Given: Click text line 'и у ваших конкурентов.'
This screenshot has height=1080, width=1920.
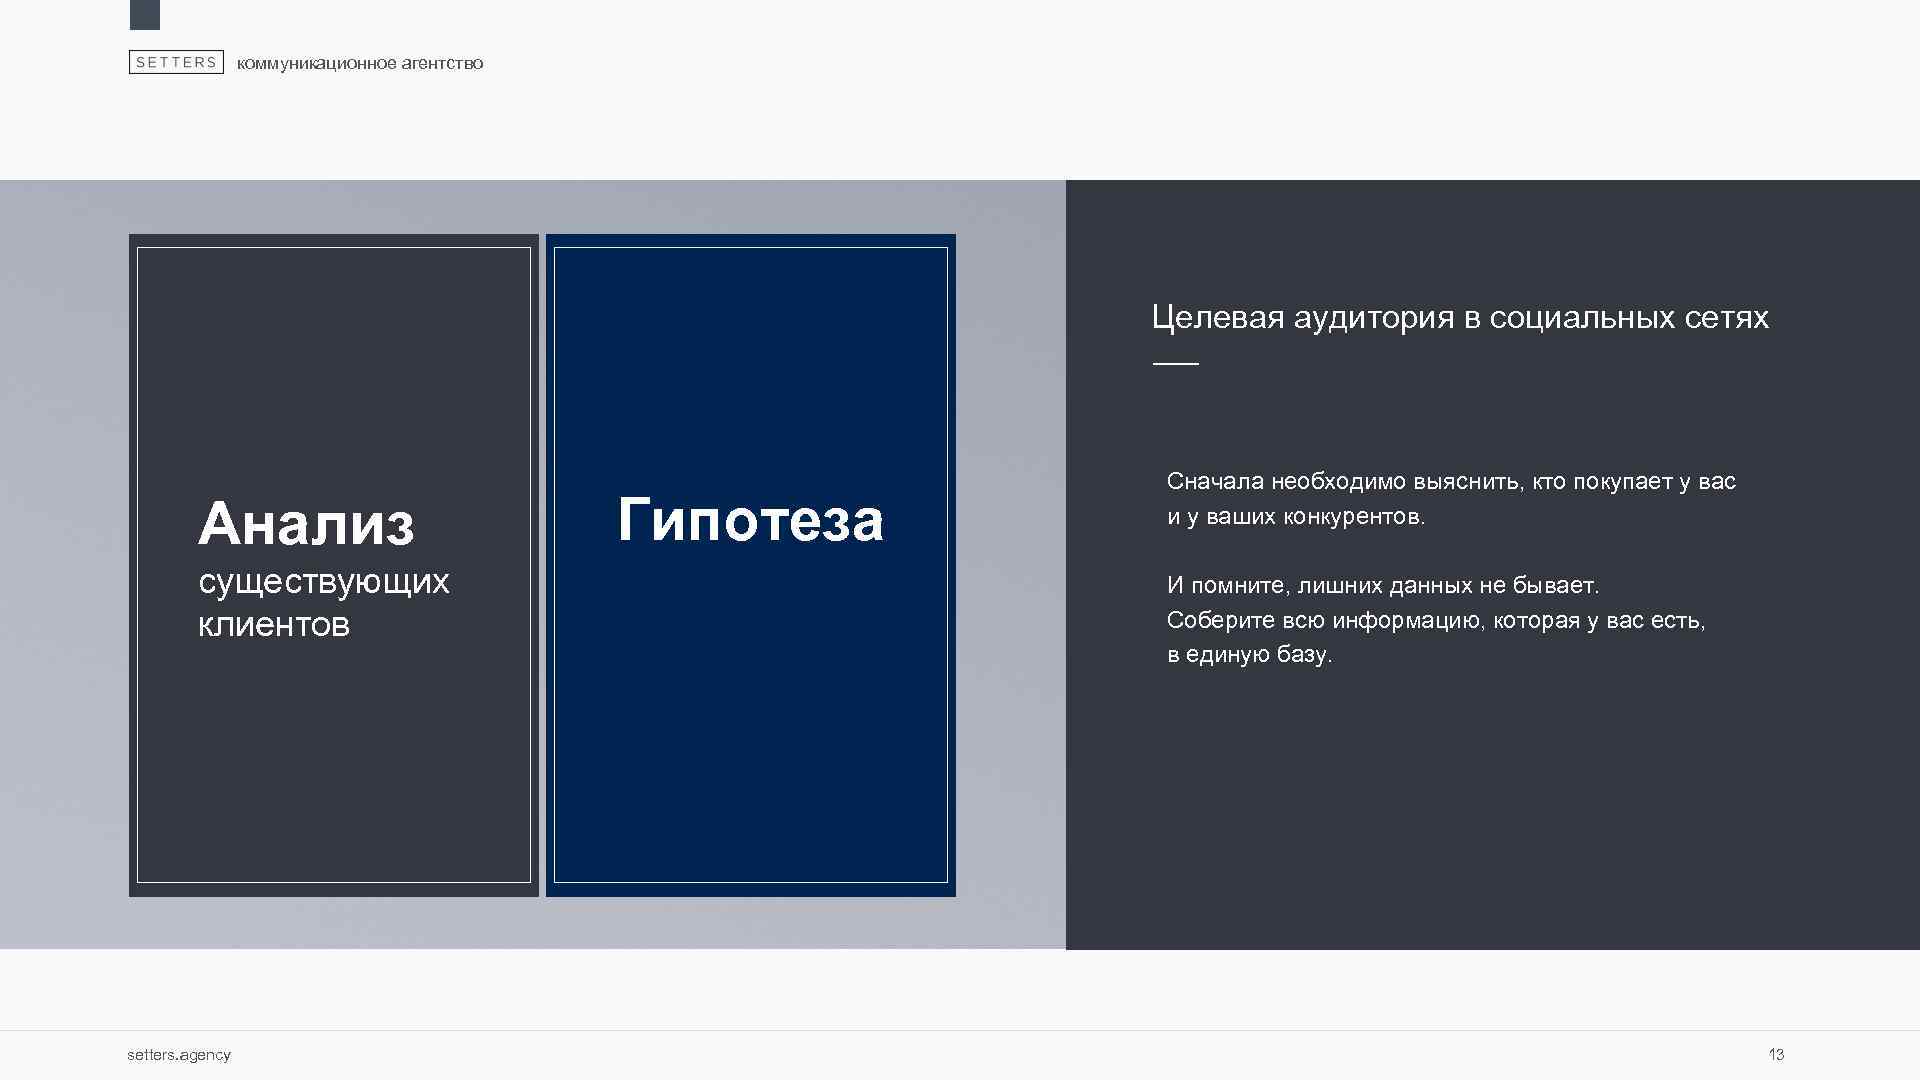Looking at the screenshot, I should 1295,516.
